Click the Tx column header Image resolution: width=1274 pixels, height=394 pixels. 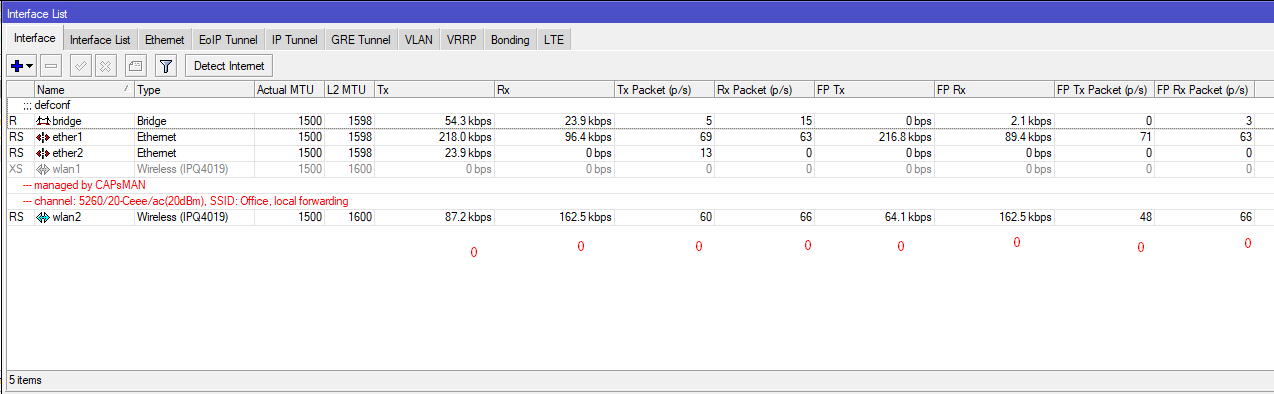434,90
